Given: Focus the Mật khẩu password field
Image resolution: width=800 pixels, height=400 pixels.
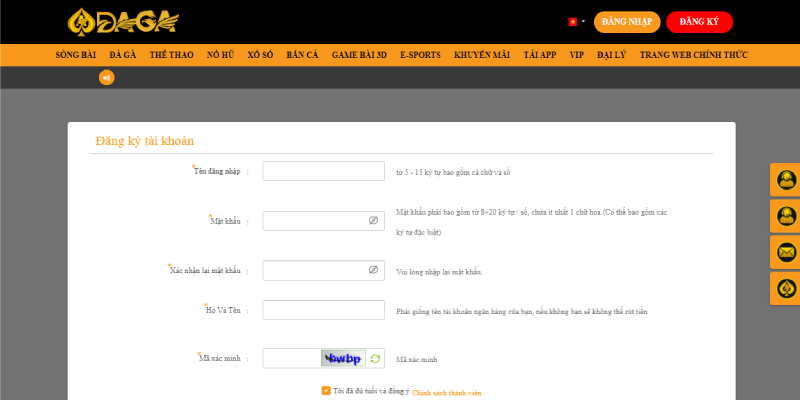Looking at the screenshot, I should [323, 221].
